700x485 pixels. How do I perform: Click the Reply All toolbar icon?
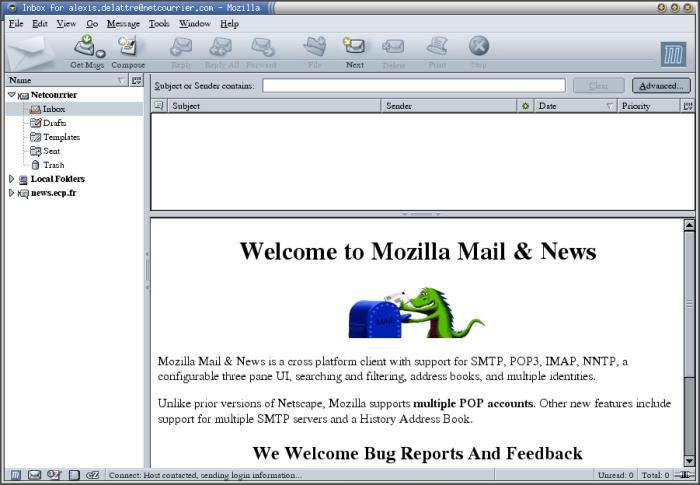tap(221, 52)
